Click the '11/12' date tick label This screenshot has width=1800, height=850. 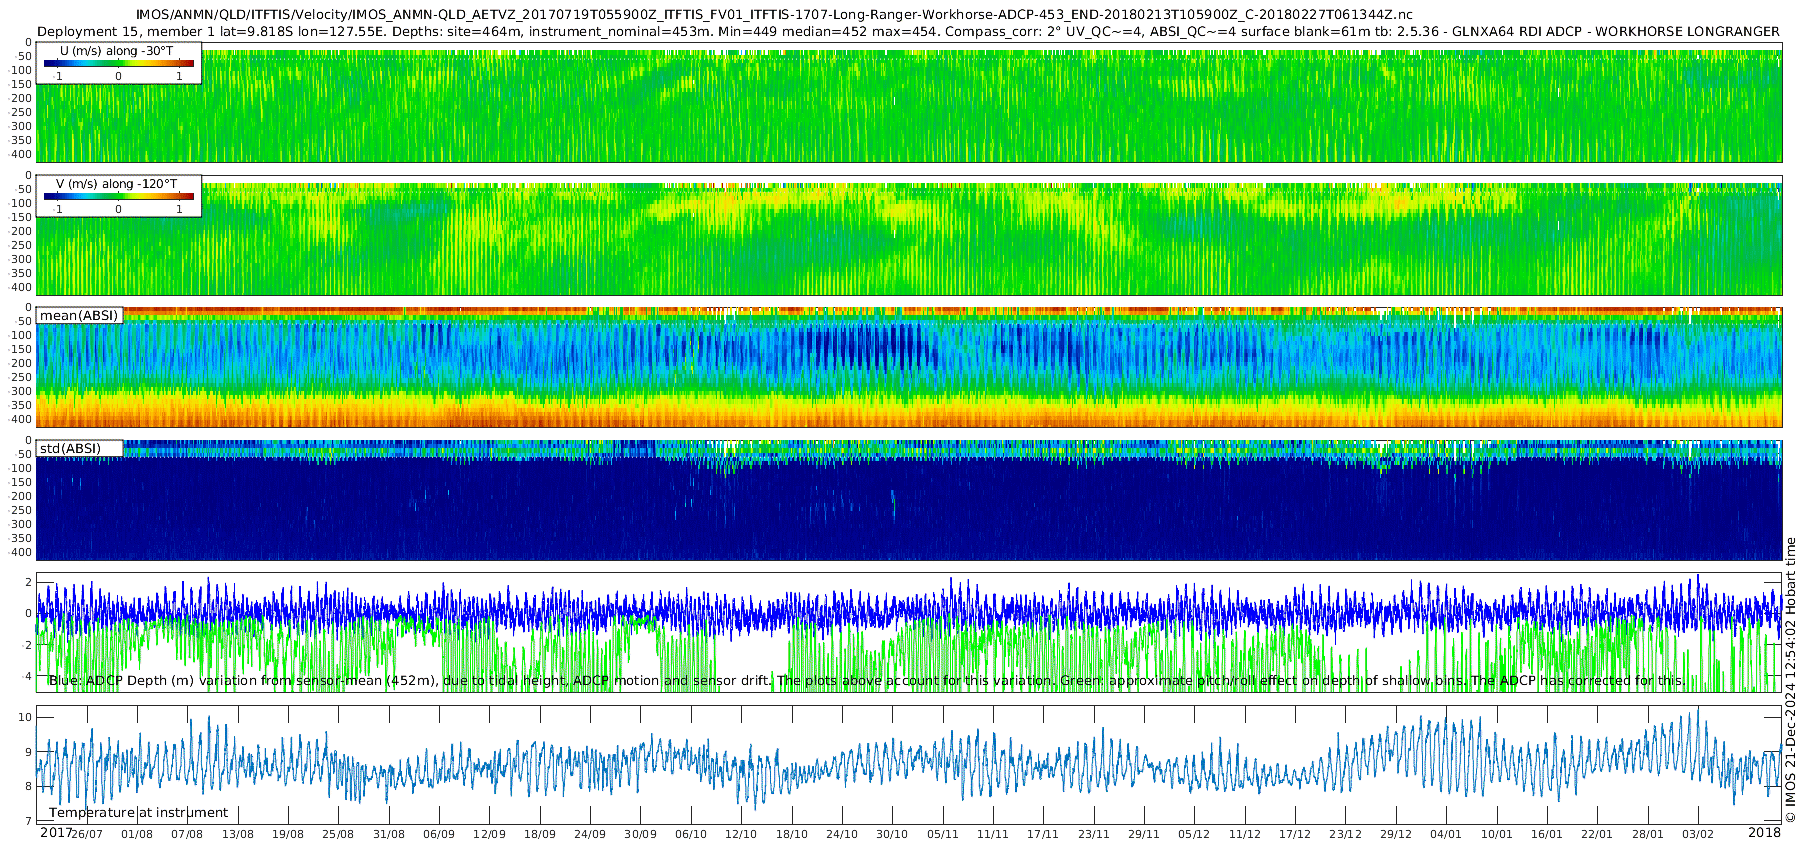click(1245, 835)
